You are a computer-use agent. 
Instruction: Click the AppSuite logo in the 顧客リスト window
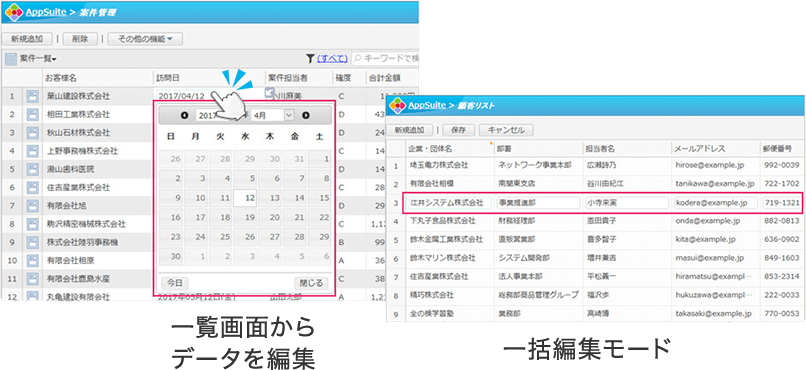[397, 105]
